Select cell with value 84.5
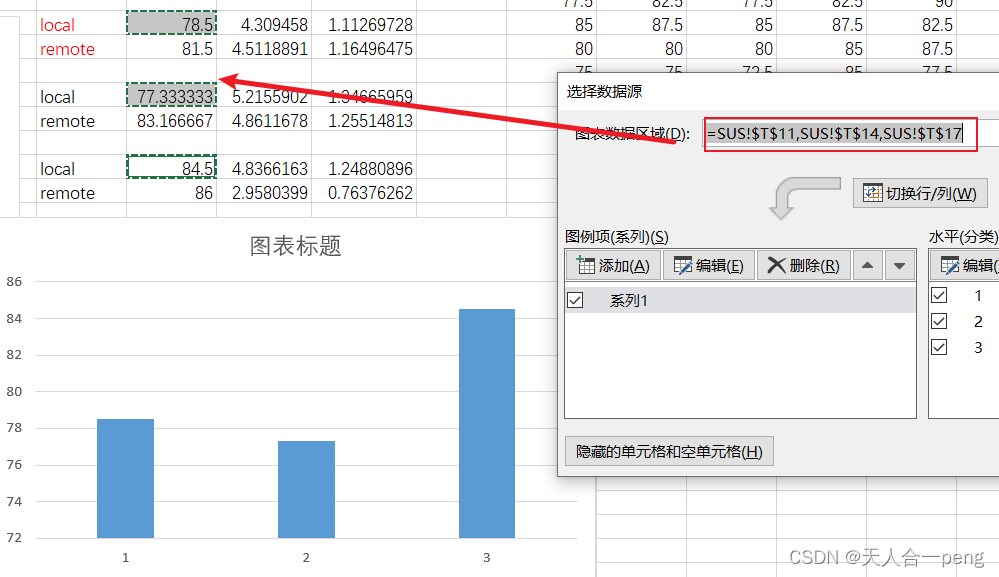 (x=171, y=168)
